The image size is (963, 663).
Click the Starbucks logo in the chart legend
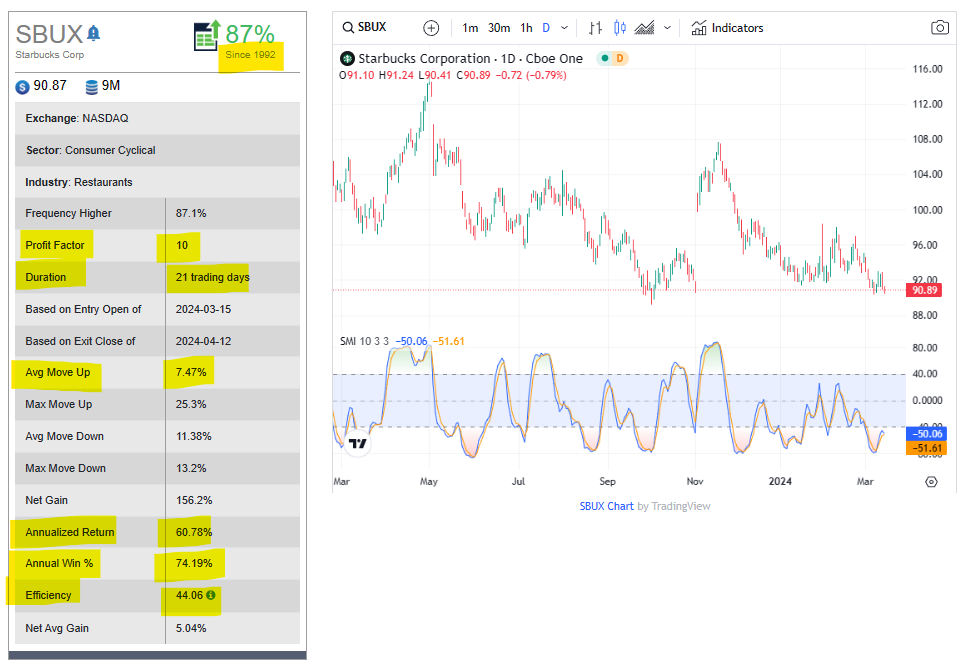(347, 59)
